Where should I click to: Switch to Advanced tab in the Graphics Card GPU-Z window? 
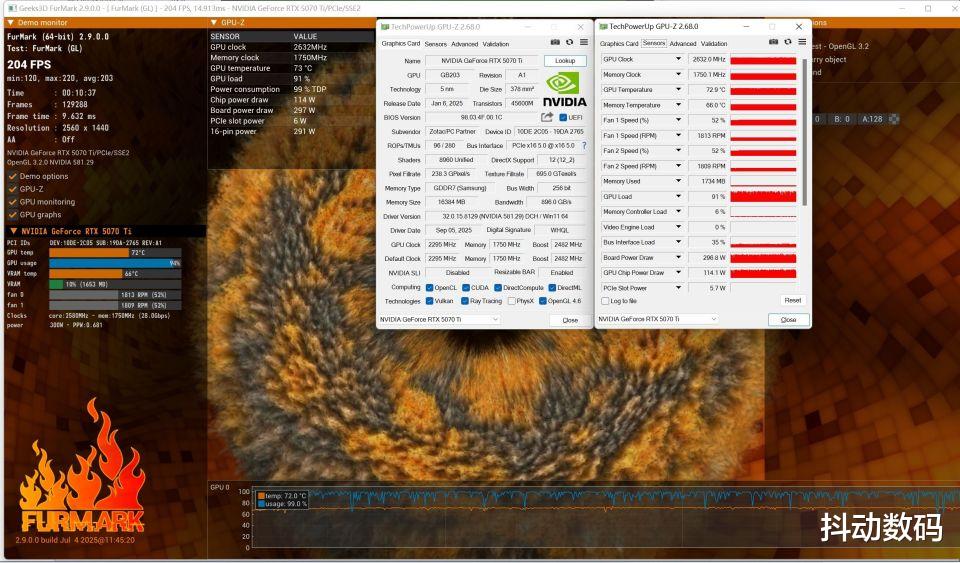pos(465,44)
